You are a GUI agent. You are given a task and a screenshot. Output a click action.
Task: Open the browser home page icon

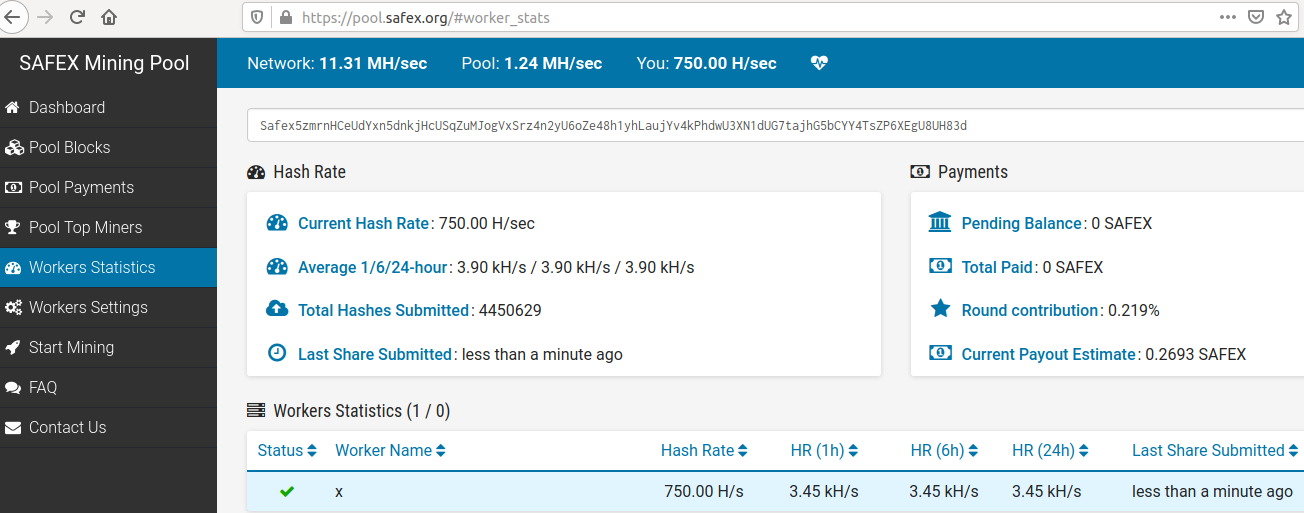pos(109,17)
